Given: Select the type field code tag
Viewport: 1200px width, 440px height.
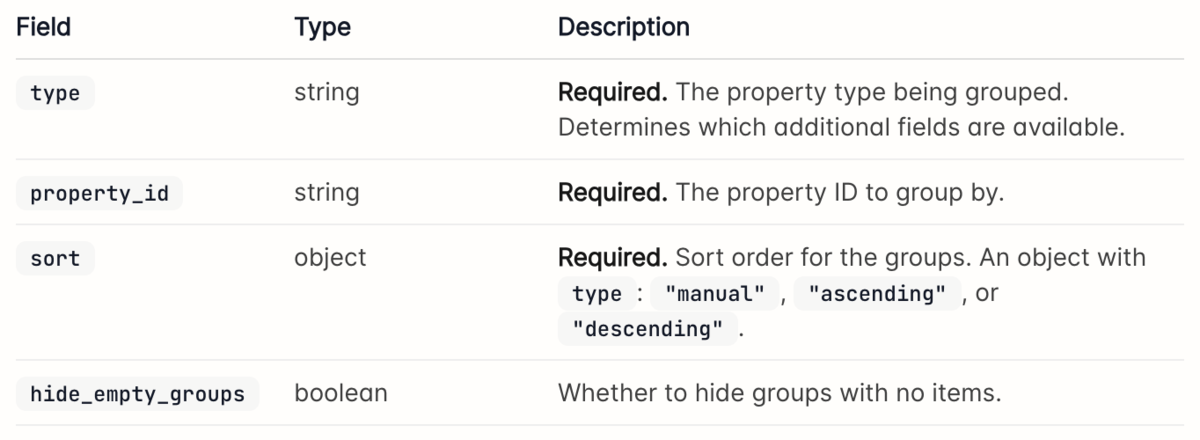Looking at the screenshot, I should pos(55,94).
